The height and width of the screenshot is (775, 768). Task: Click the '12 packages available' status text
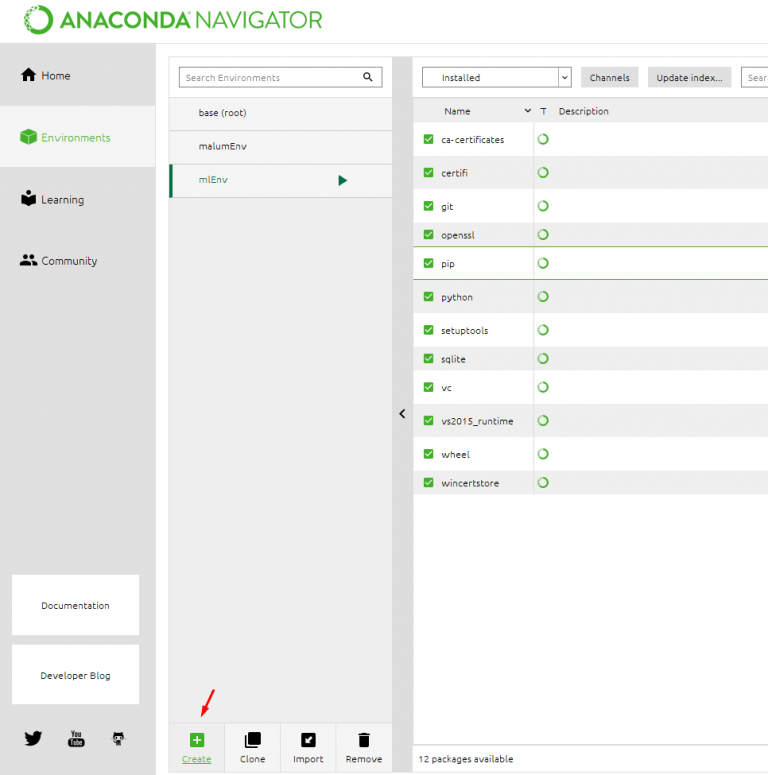tap(466, 759)
